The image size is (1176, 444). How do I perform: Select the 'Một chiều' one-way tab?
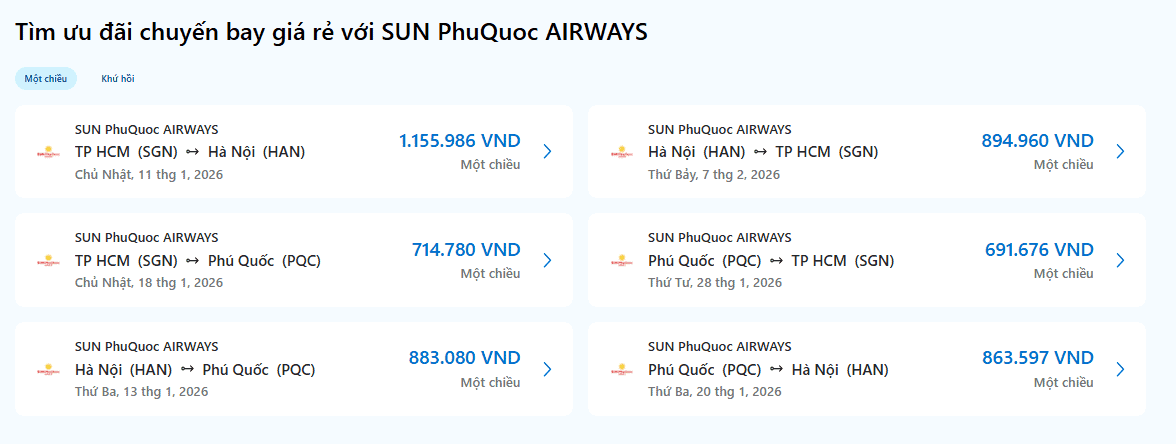(x=46, y=79)
